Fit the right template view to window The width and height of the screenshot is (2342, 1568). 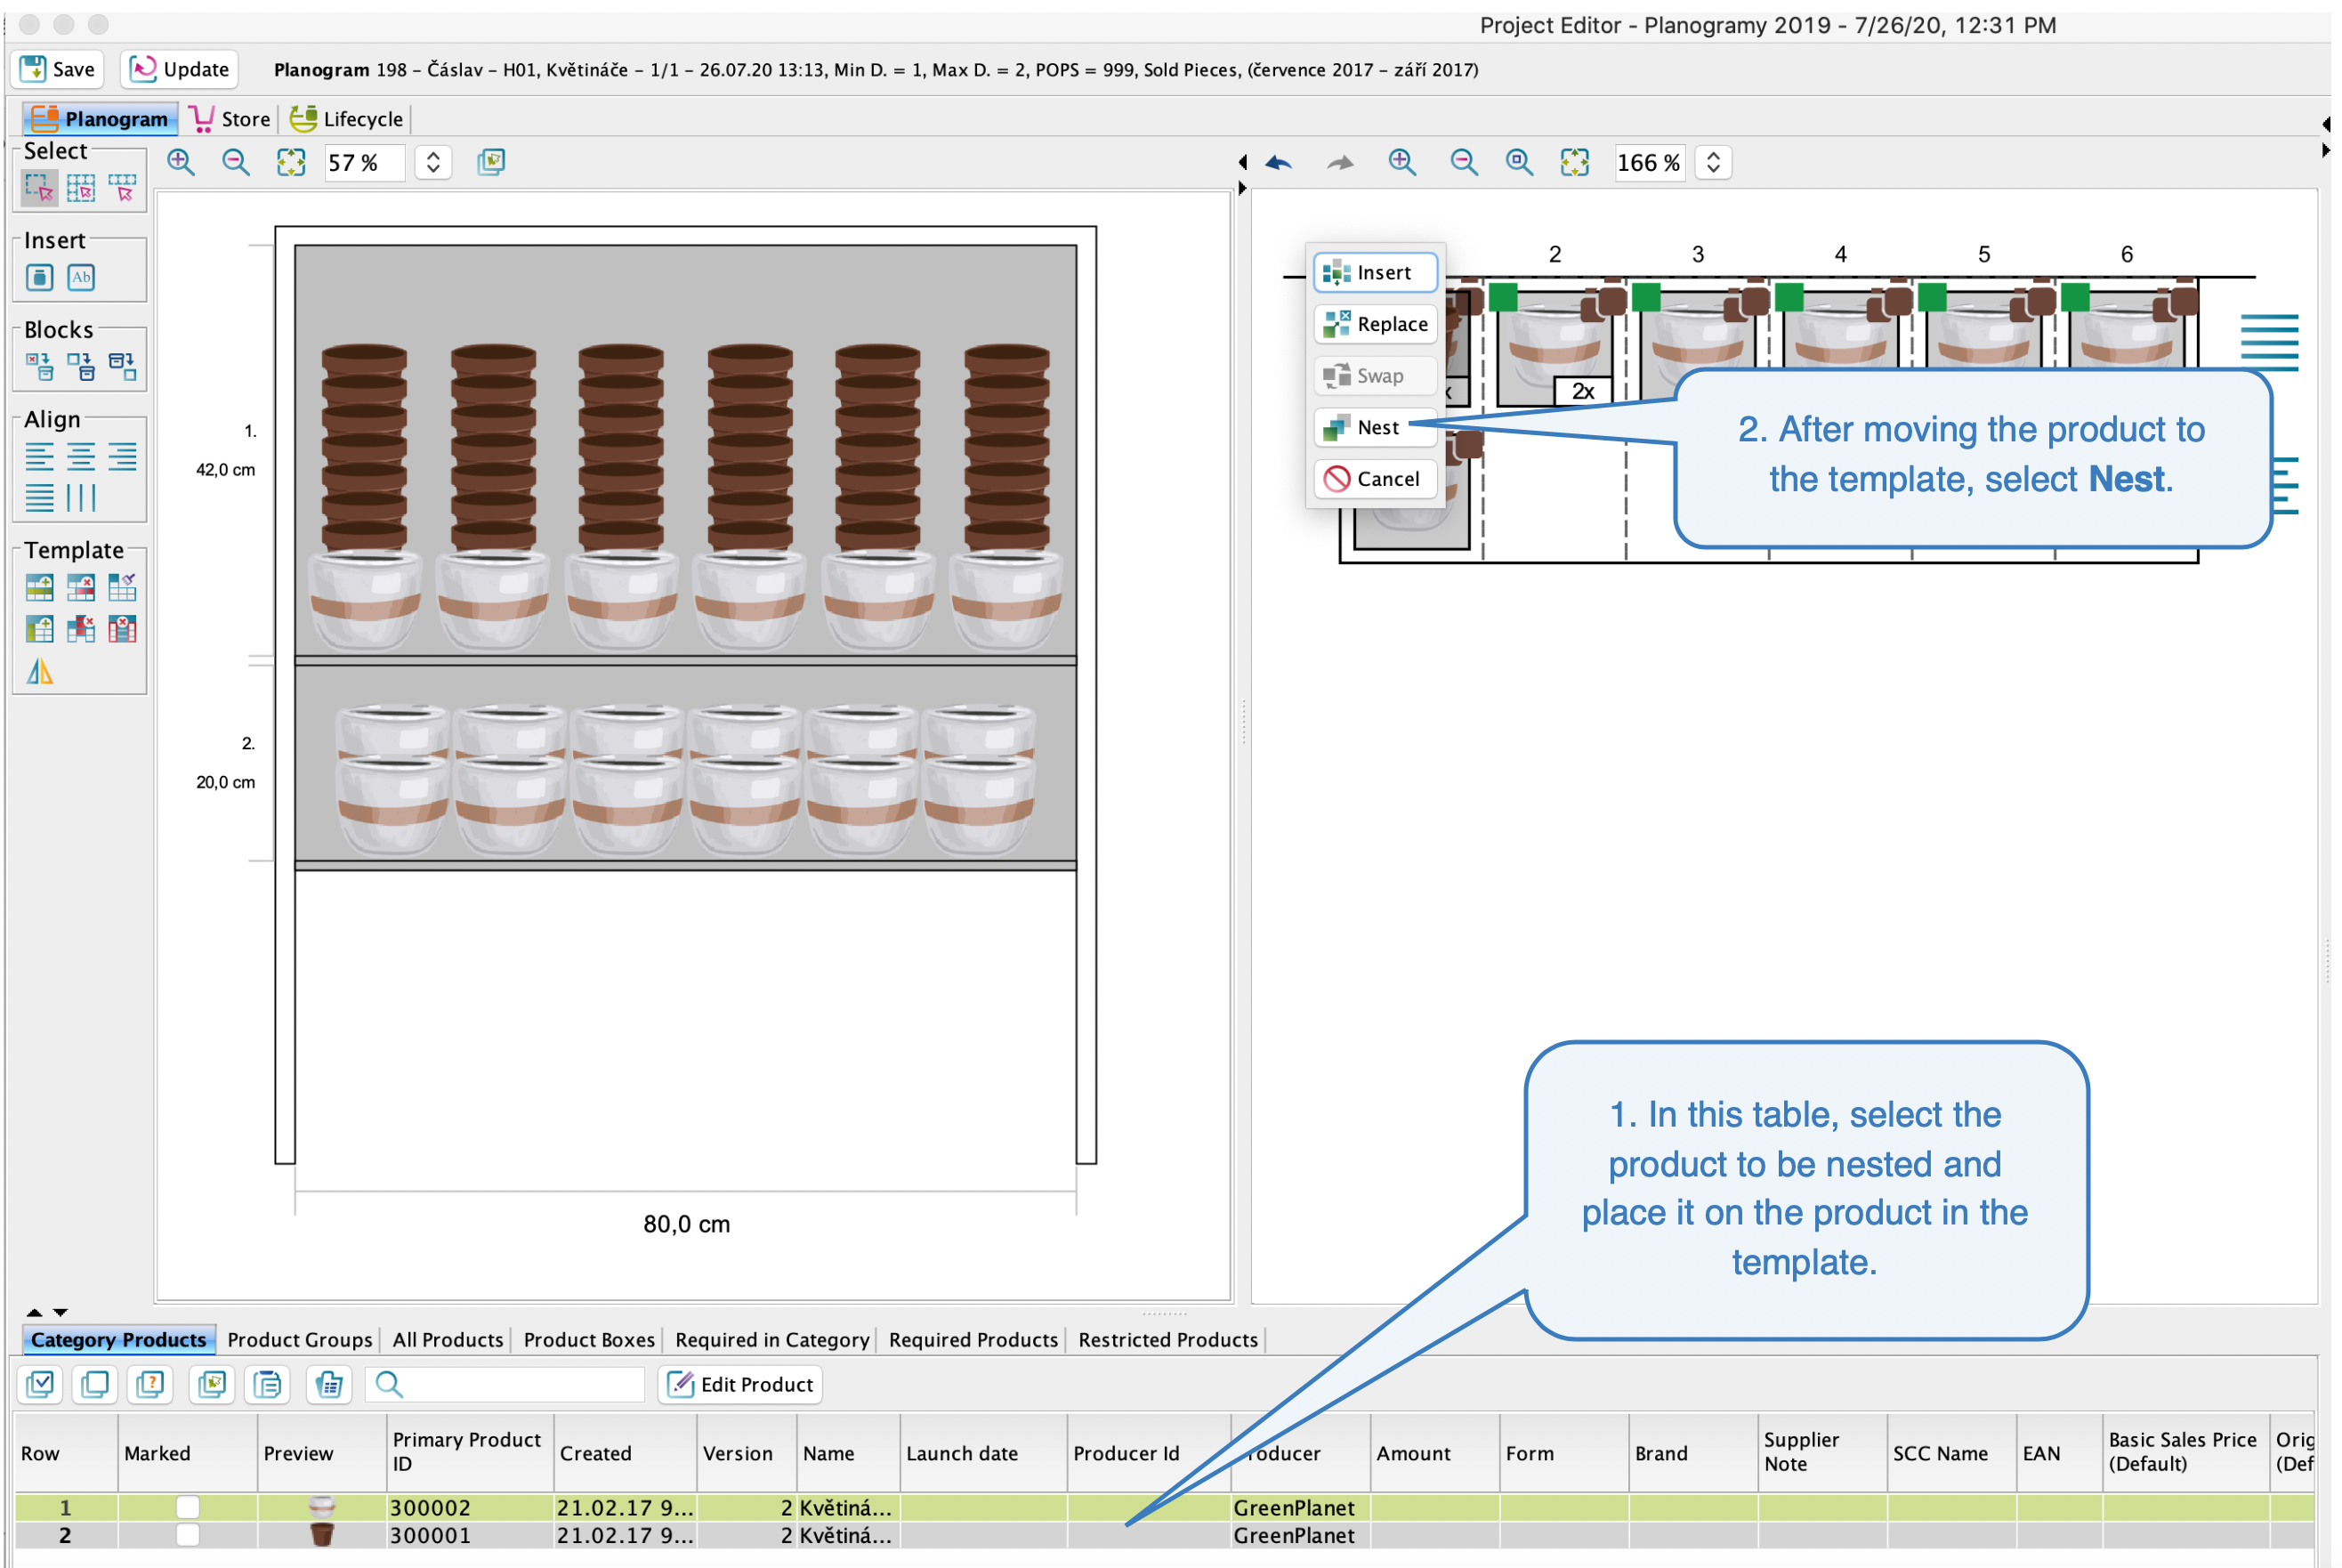pos(1575,162)
